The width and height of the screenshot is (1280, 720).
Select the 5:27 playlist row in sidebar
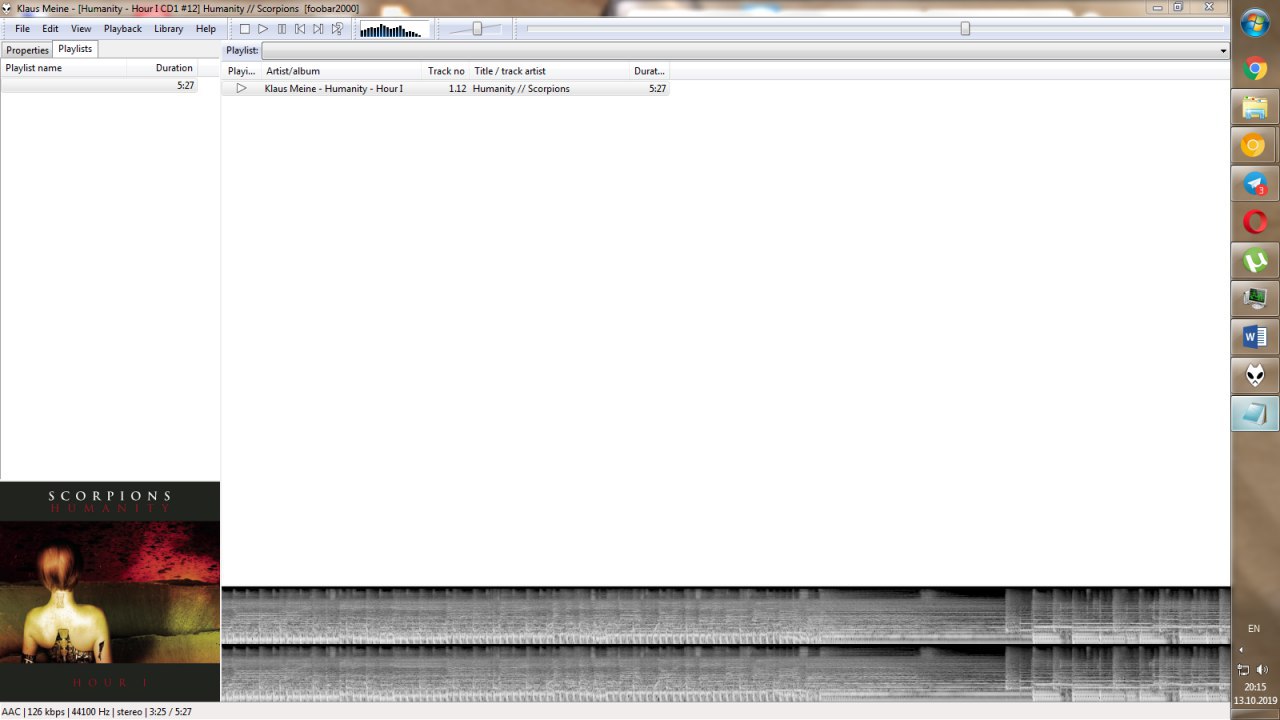(99, 86)
